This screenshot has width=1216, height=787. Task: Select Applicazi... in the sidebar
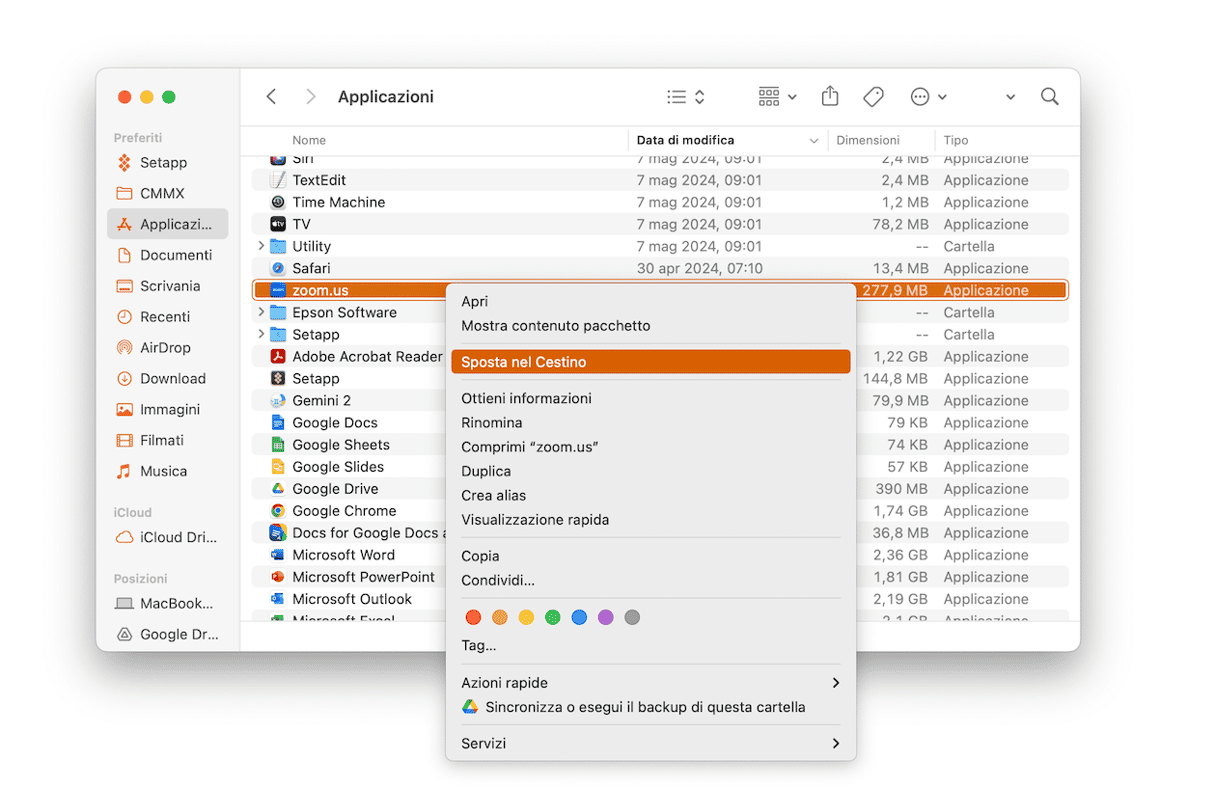[x=167, y=224]
